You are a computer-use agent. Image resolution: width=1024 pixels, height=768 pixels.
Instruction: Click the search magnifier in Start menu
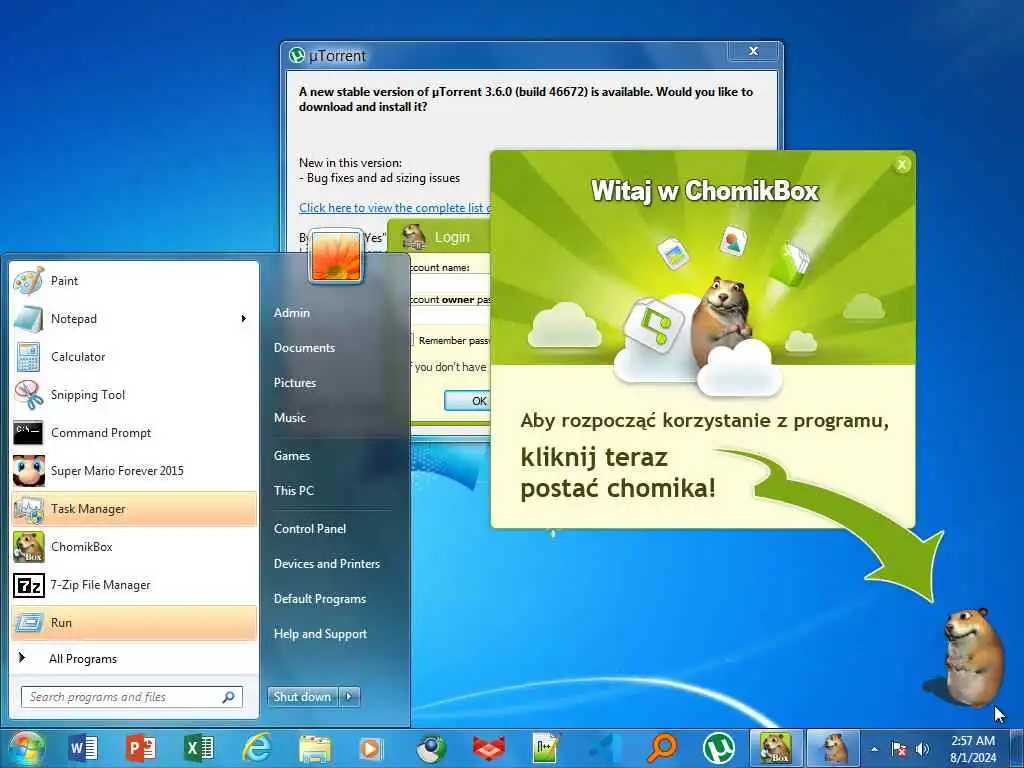click(x=229, y=697)
